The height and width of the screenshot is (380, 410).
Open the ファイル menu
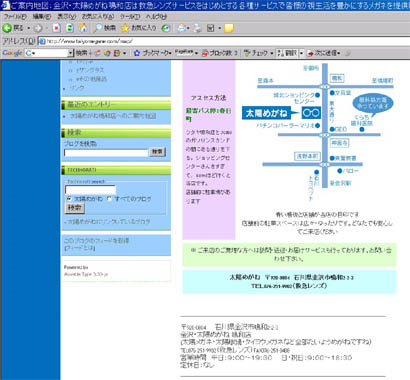coord(15,16)
